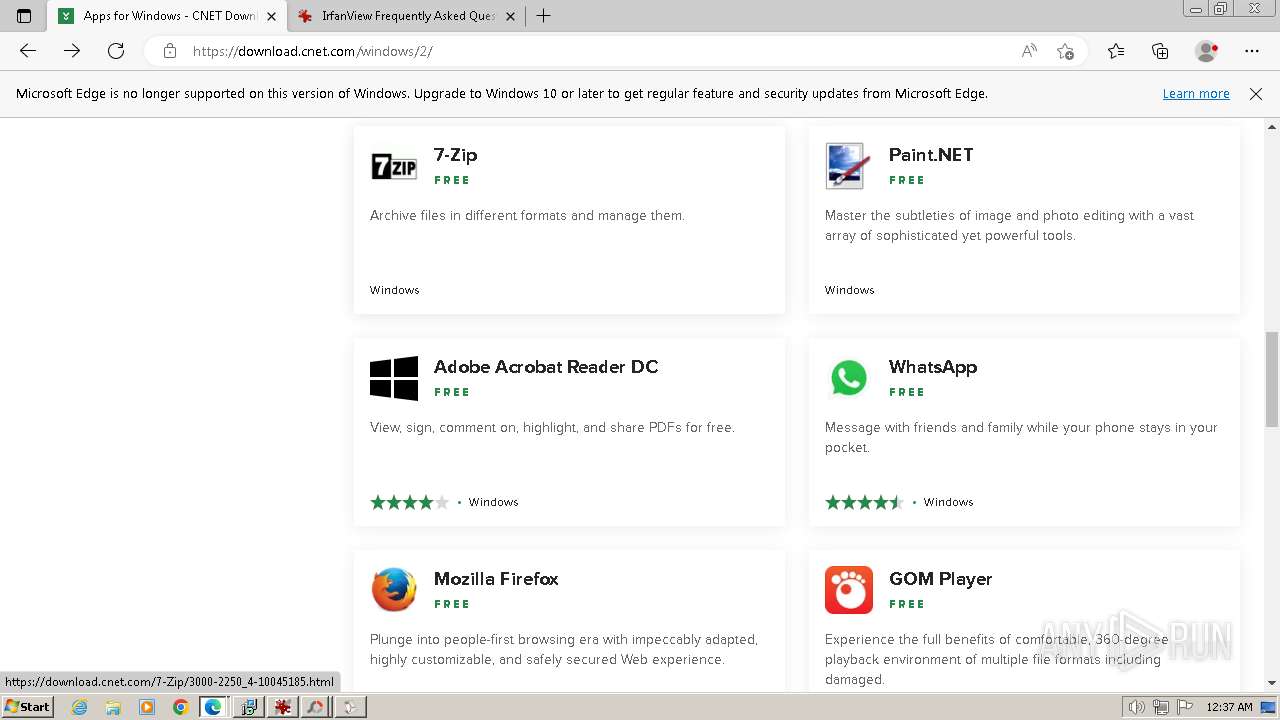Open the tab actions menu icon

24,16
